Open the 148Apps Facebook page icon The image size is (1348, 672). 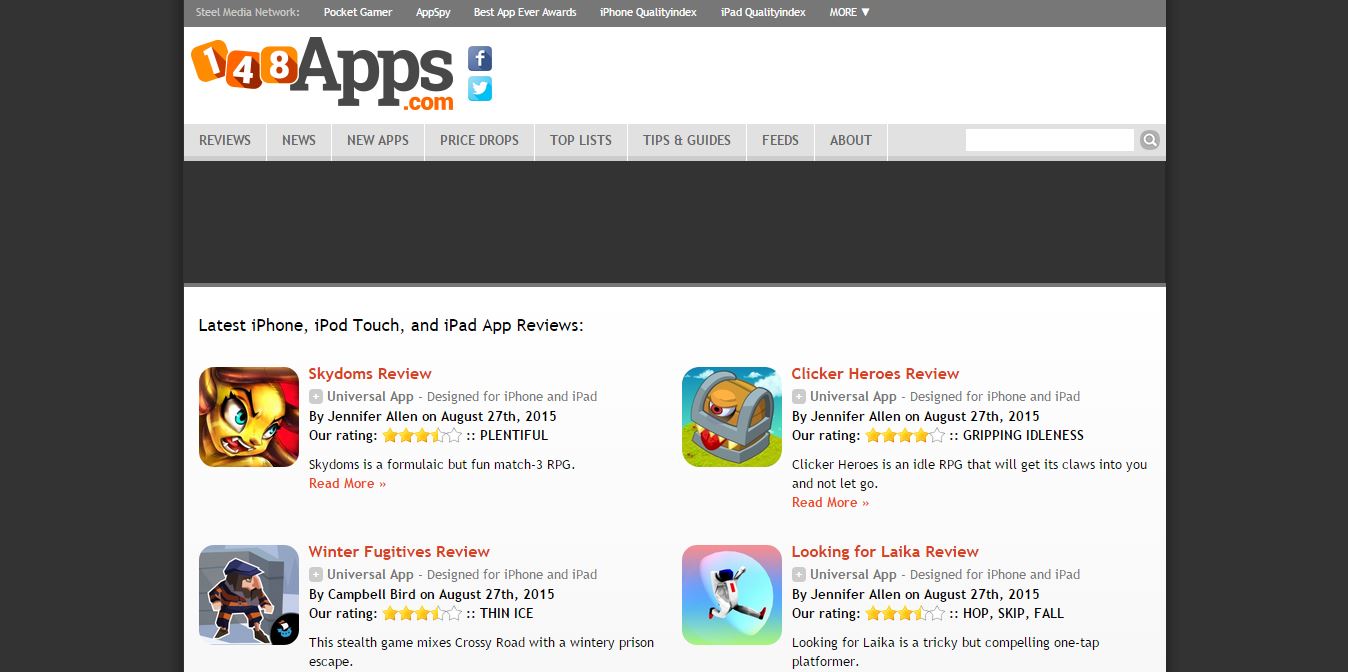[x=480, y=59]
